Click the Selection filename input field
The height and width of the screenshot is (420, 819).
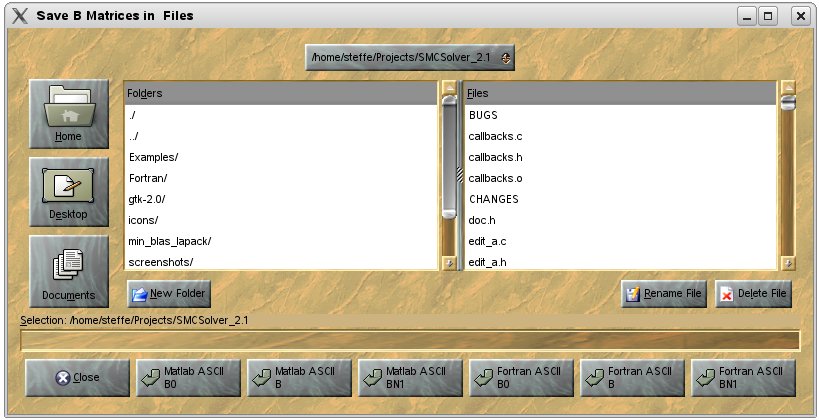410,341
